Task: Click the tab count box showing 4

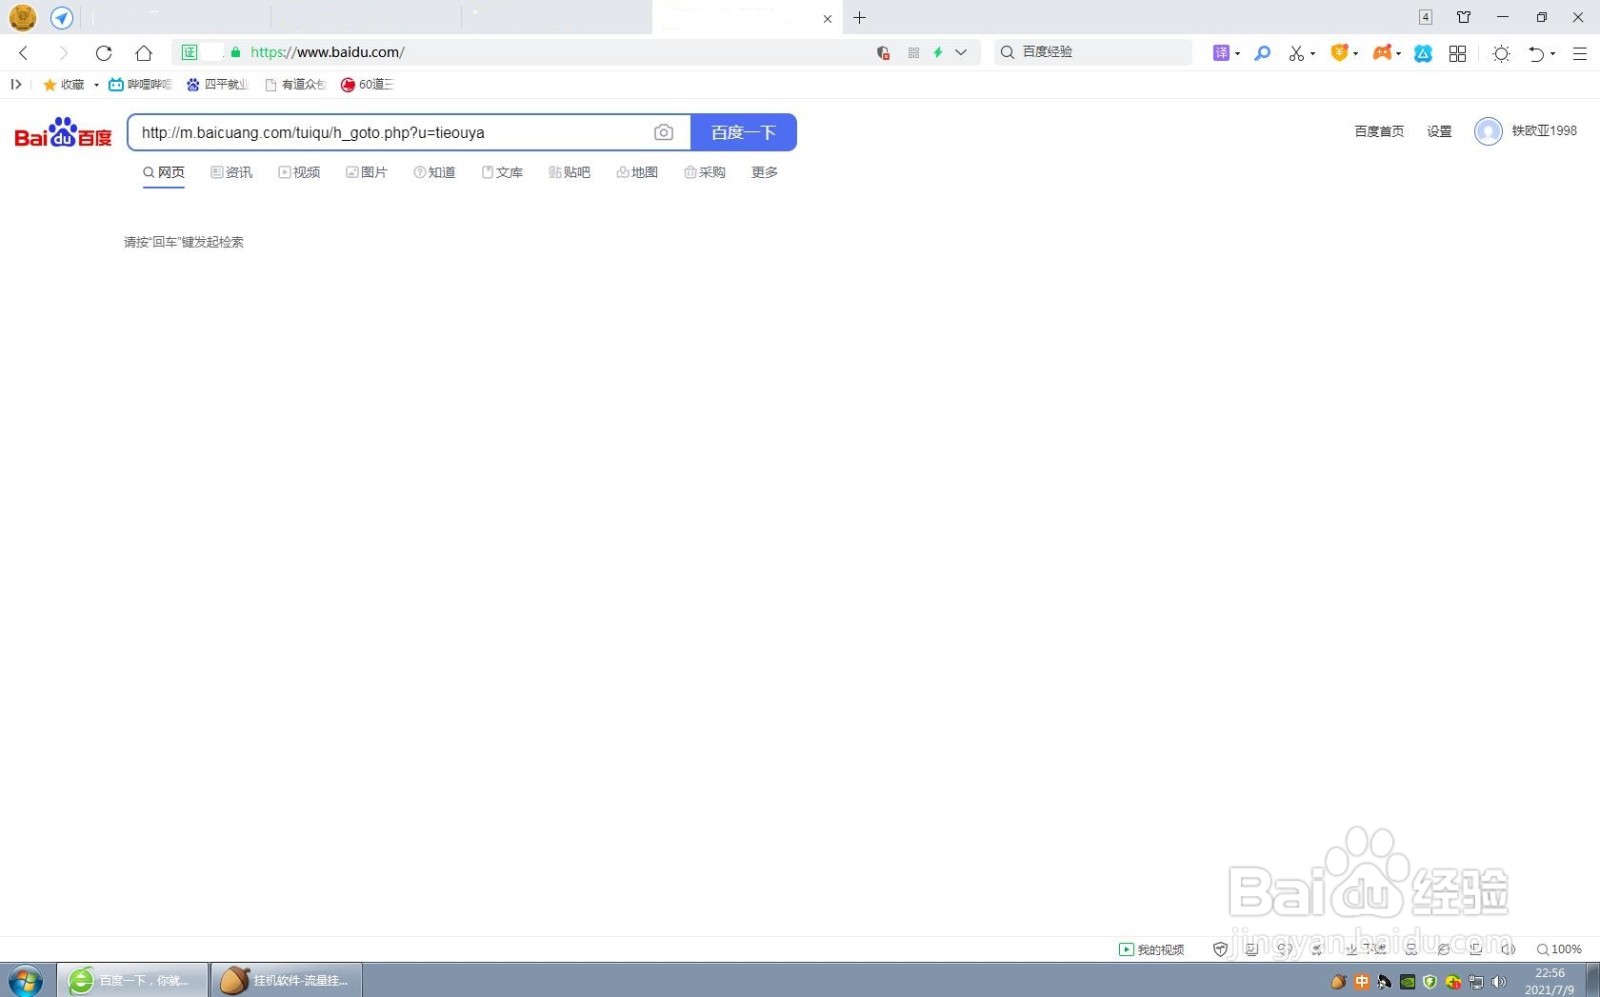Action: pyautogui.click(x=1425, y=17)
